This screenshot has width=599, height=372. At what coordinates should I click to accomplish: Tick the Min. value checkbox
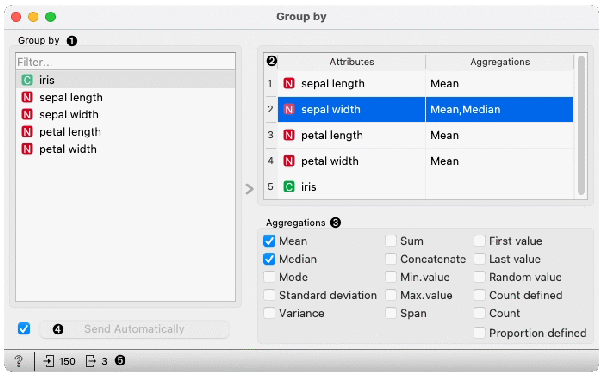pyautogui.click(x=390, y=277)
